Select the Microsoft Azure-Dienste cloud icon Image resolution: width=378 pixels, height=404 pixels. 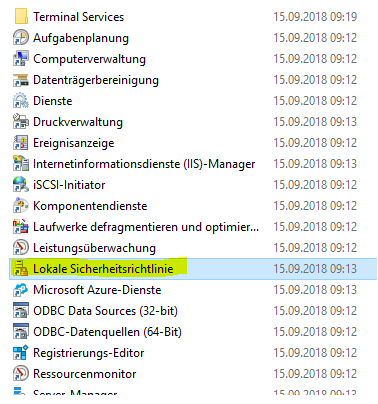pyautogui.click(x=21, y=290)
